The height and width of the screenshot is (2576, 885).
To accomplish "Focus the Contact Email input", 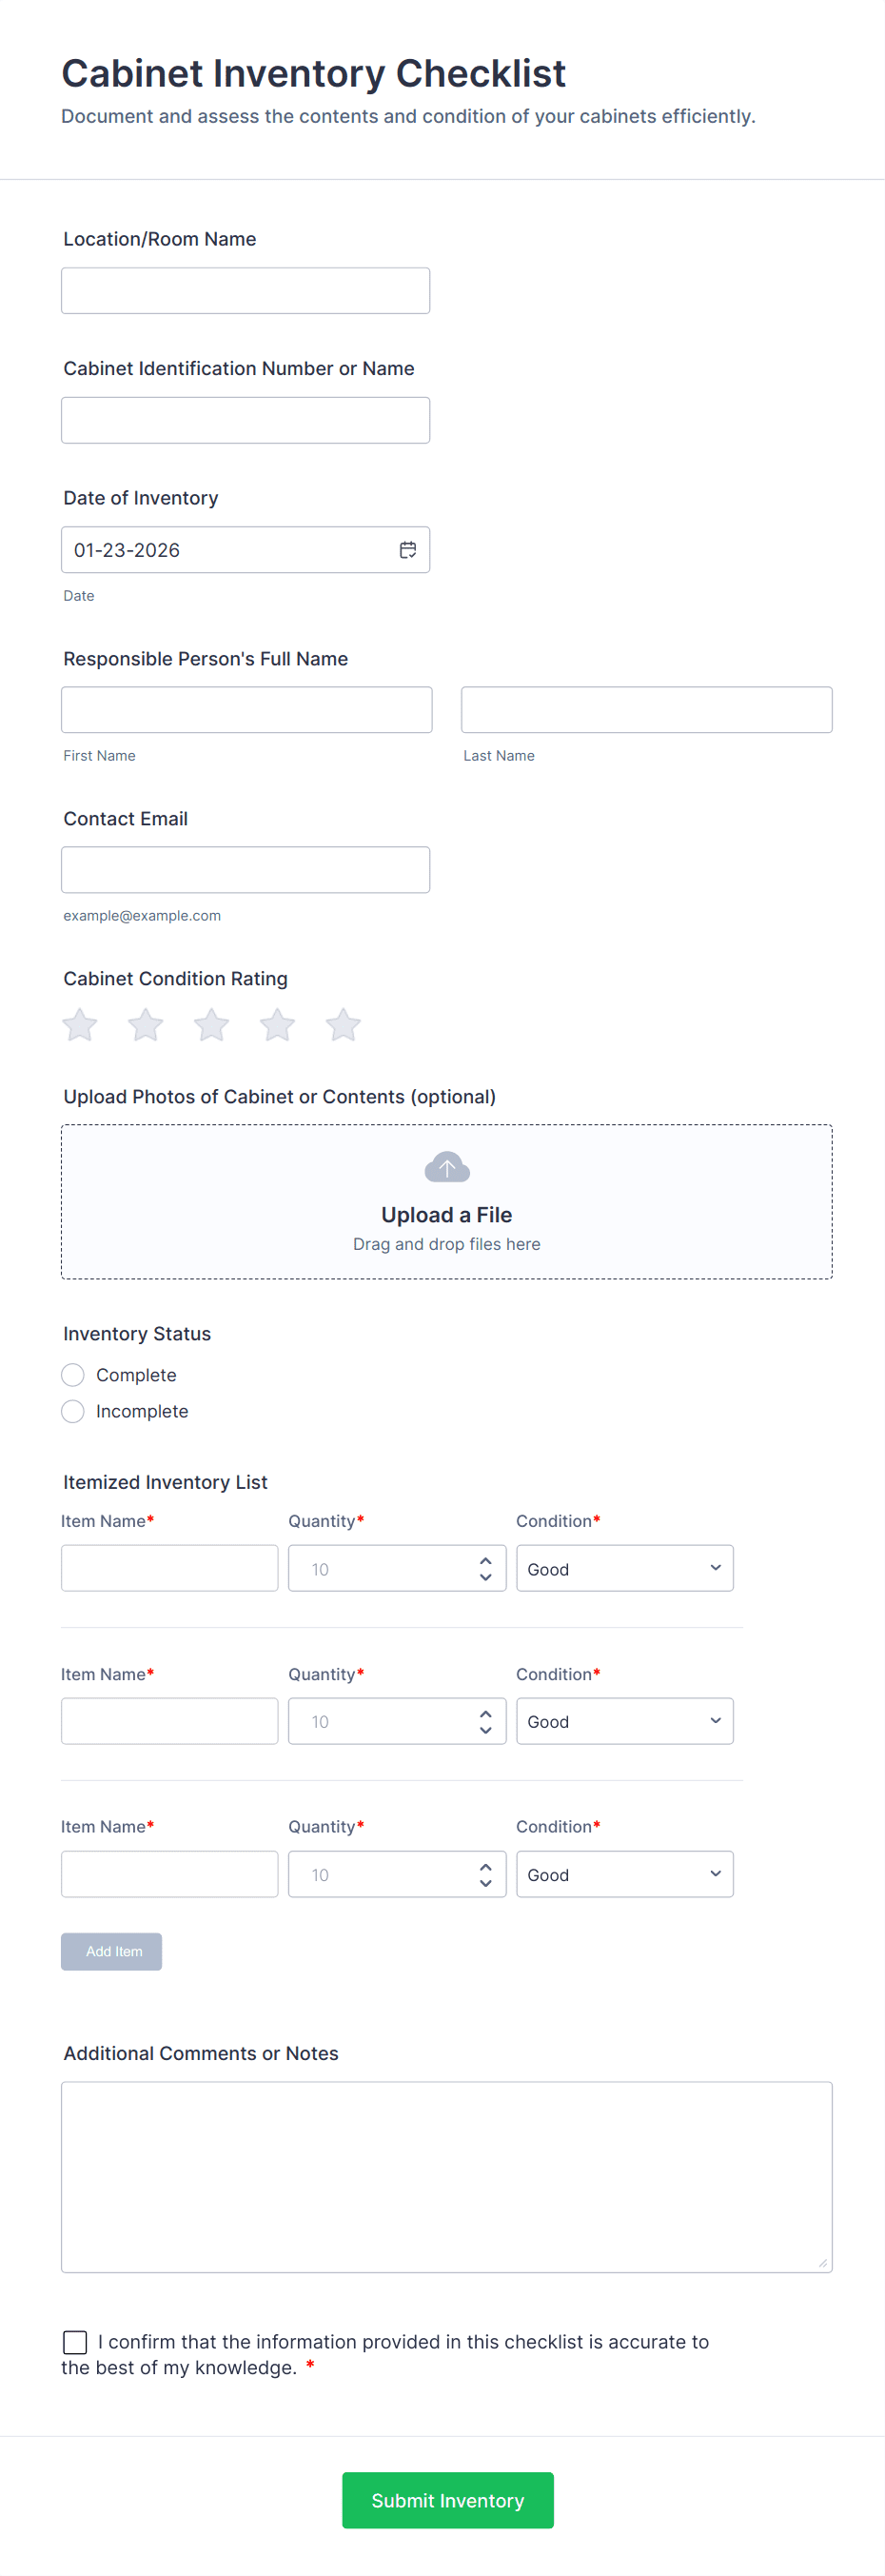I will [x=245, y=870].
